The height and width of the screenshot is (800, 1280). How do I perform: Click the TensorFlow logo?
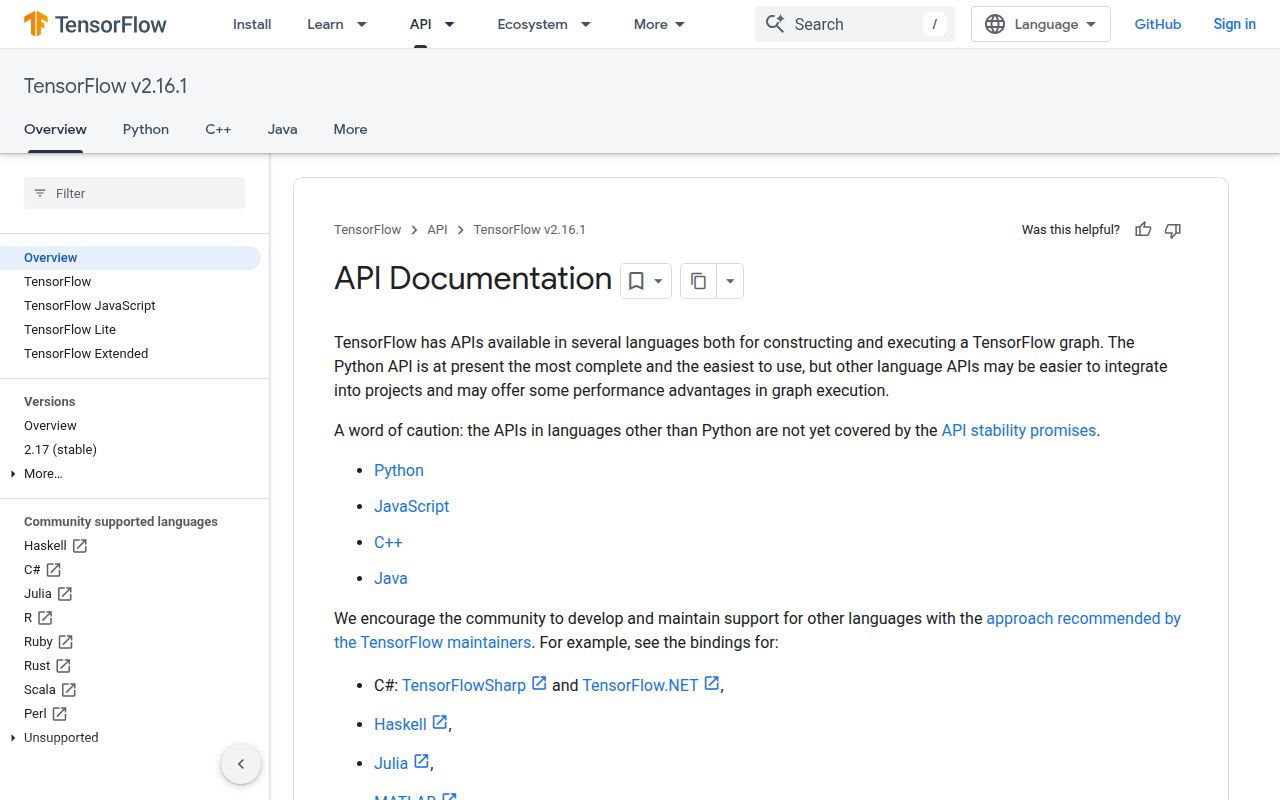click(95, 24)
